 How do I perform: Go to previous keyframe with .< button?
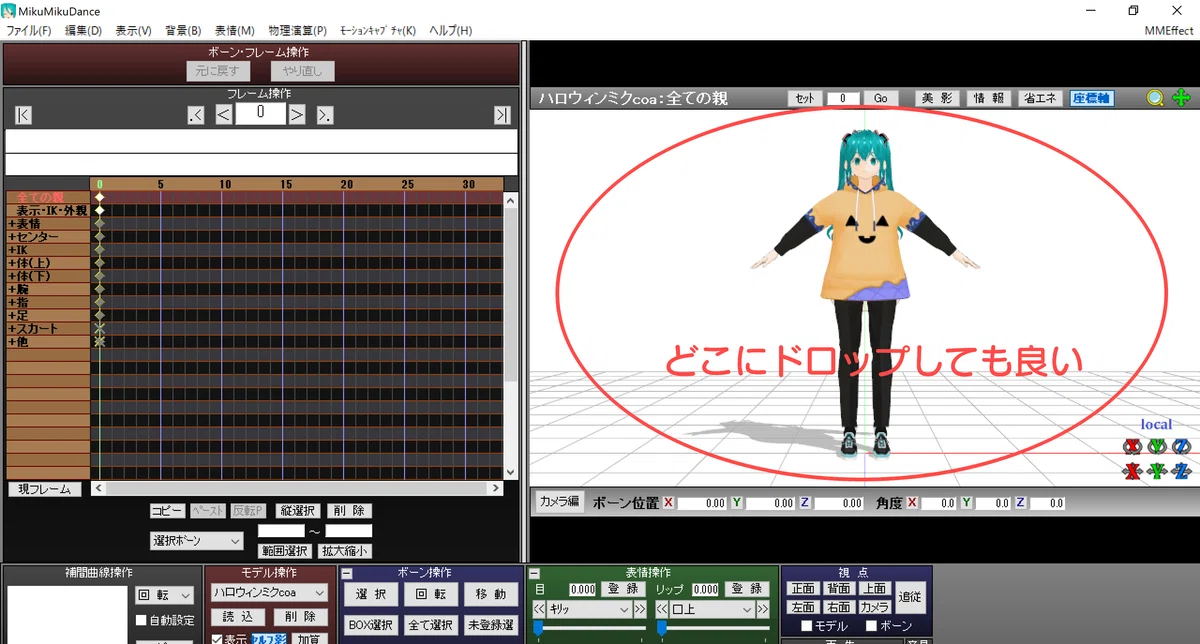[196, 115]
